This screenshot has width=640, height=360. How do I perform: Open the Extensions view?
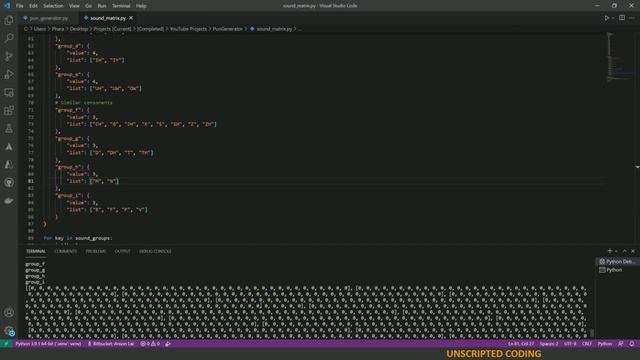click(x=9, y=111)
